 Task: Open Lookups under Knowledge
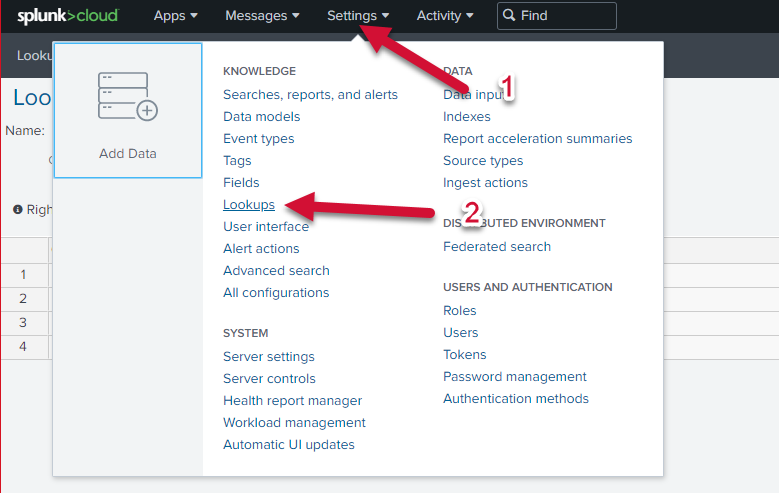coord(249,205)
